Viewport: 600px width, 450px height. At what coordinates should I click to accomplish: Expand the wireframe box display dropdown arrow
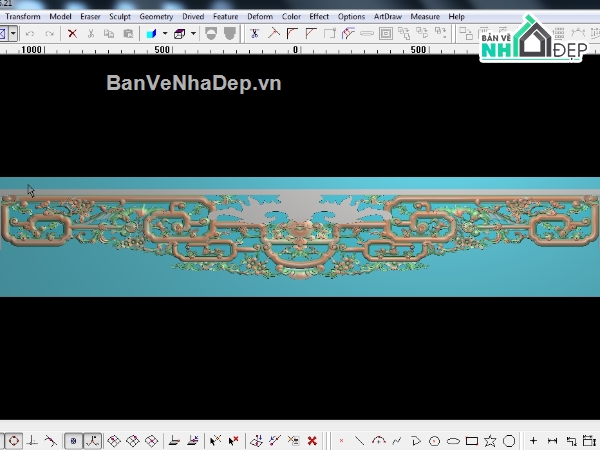[x=193, y=34]
